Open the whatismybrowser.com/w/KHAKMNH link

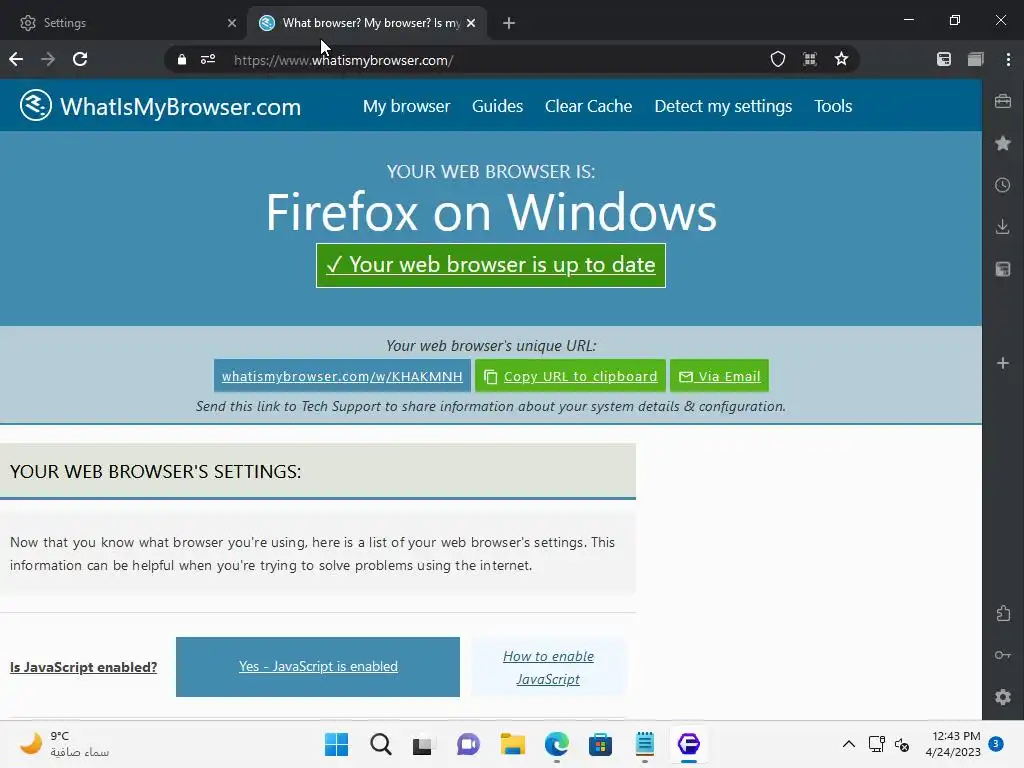[342, 376]
